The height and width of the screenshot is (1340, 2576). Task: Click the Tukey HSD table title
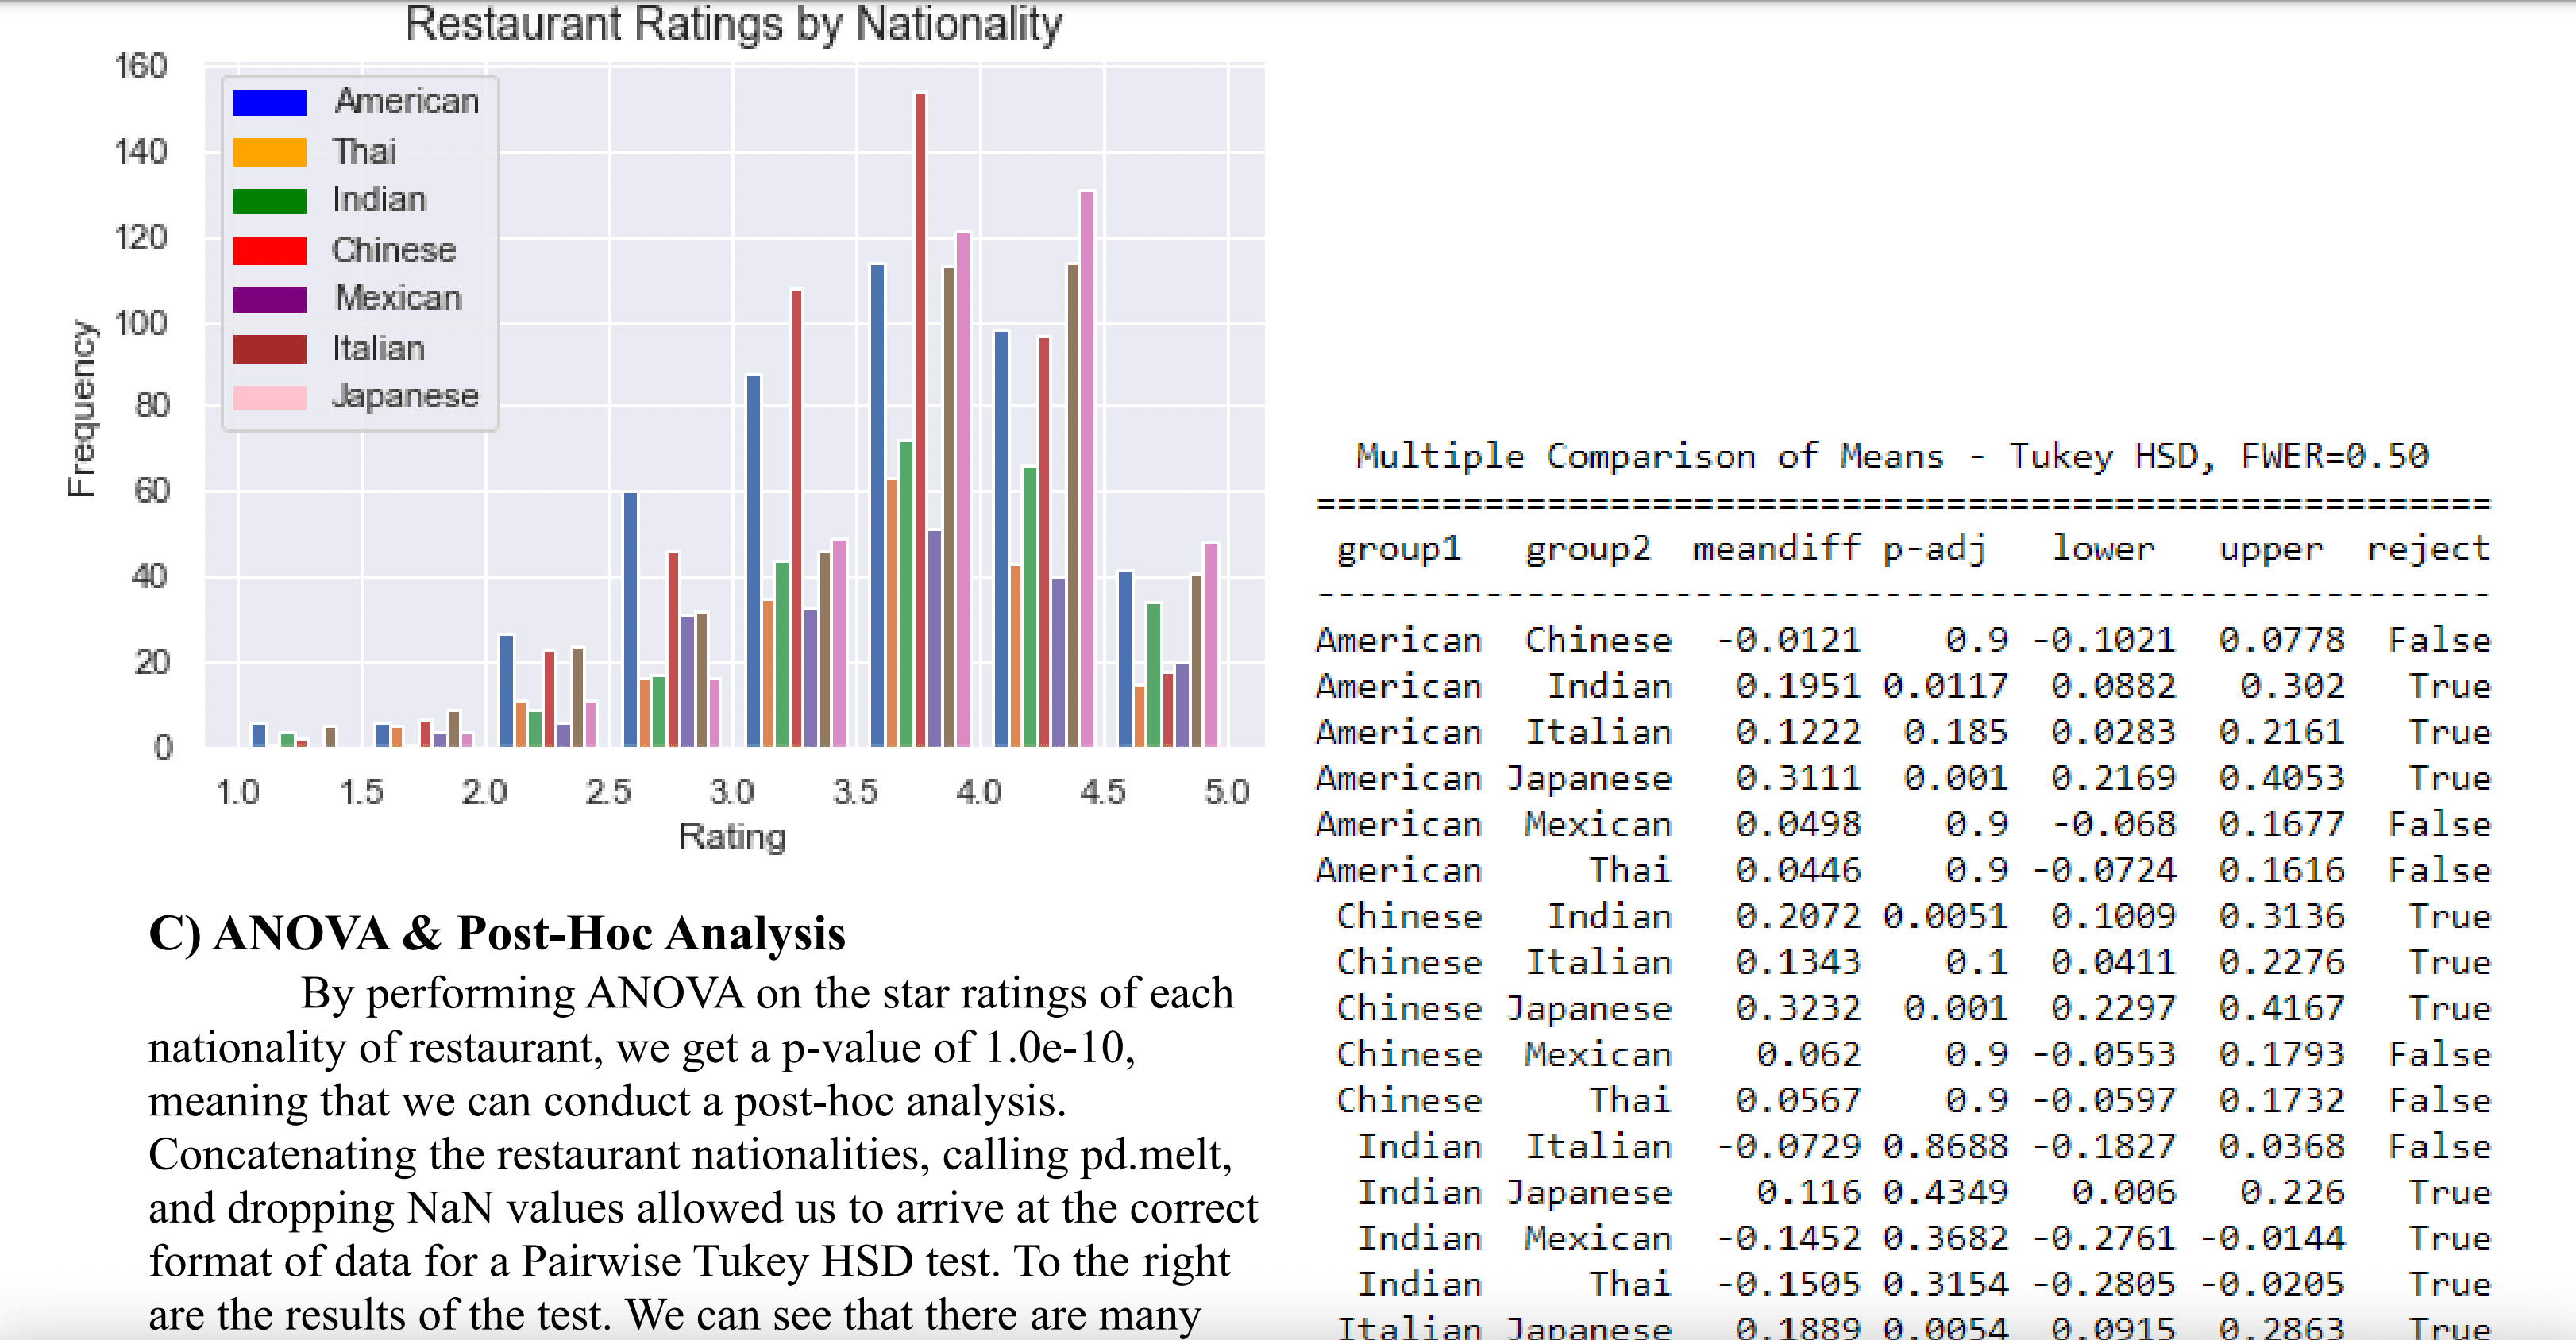1892,456
